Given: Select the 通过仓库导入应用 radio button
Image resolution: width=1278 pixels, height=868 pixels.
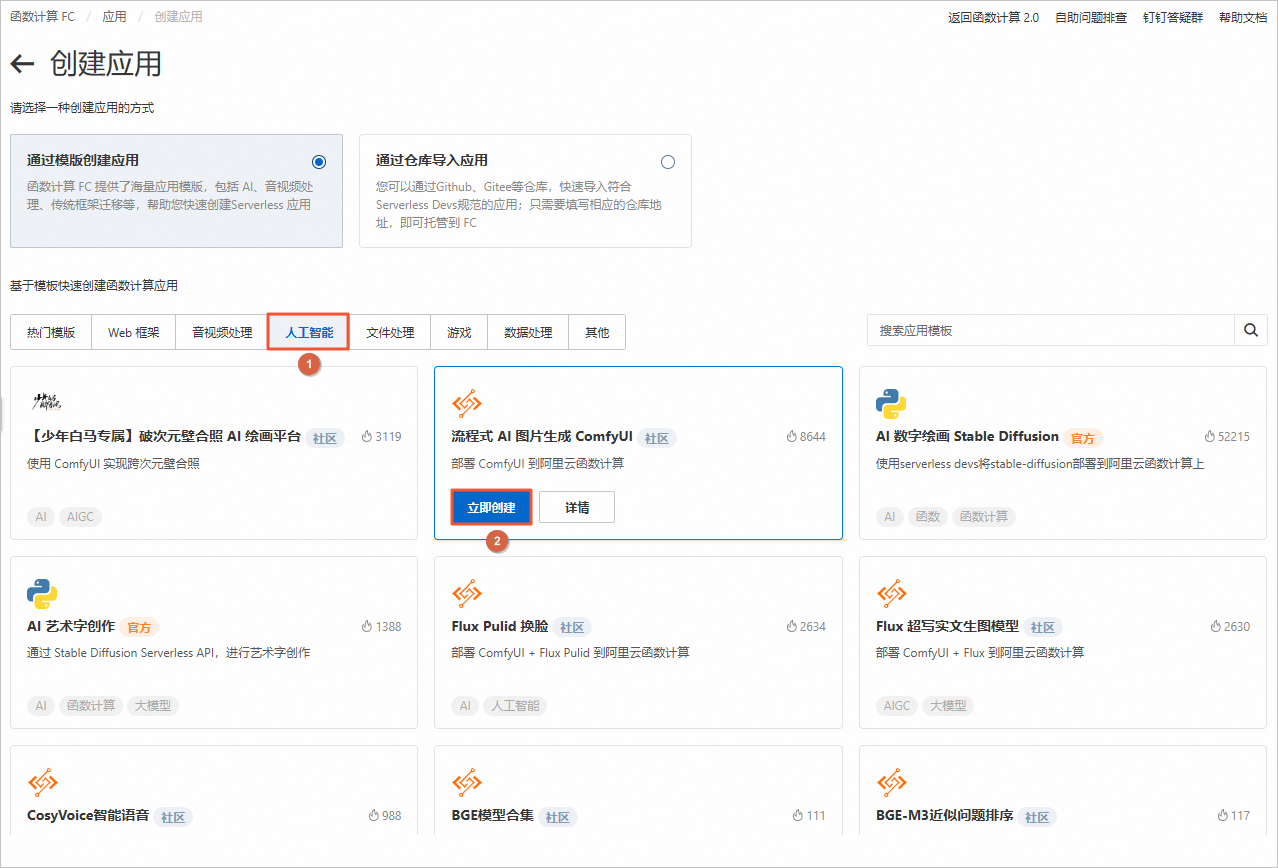Looking at the screenshot, I should tap(668, 162).
